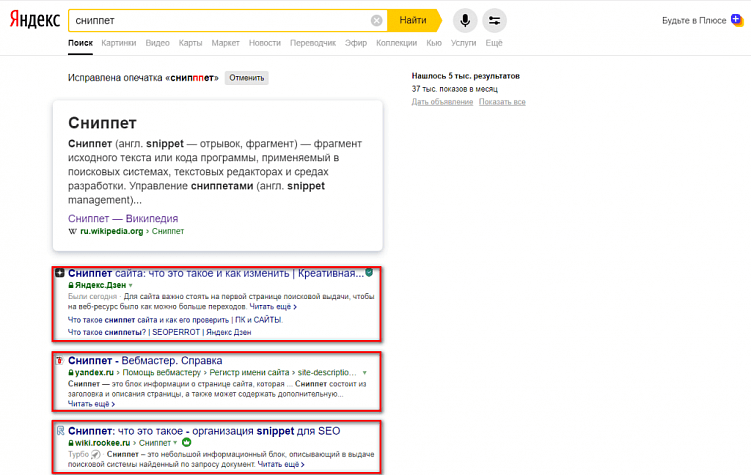Switch to the Видео tab
The width and height of the screenshot is (751, 475).
158,43
